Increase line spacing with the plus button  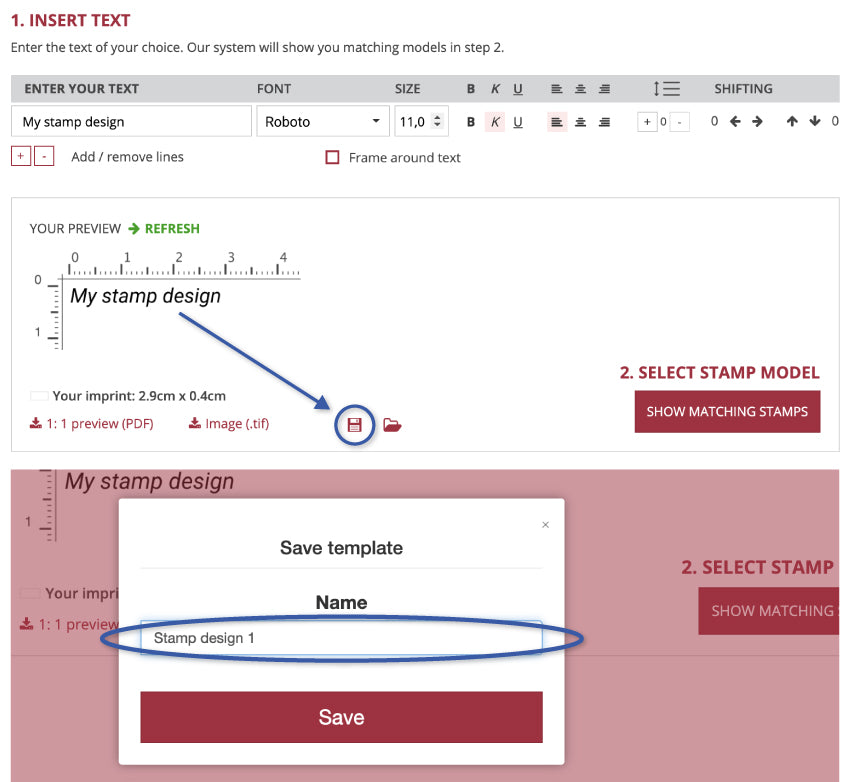click(647, 122)
